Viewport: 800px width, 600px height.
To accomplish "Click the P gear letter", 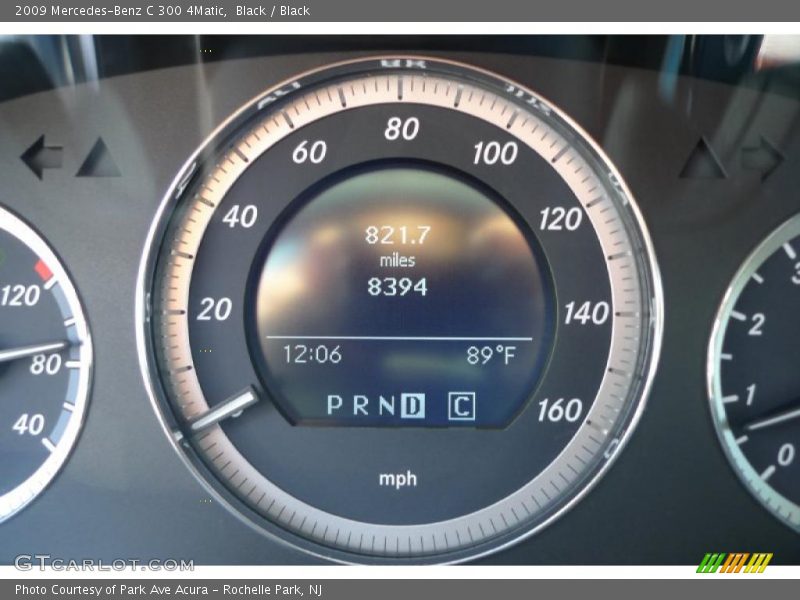I will pyautogui.click(x=335, y=405).
